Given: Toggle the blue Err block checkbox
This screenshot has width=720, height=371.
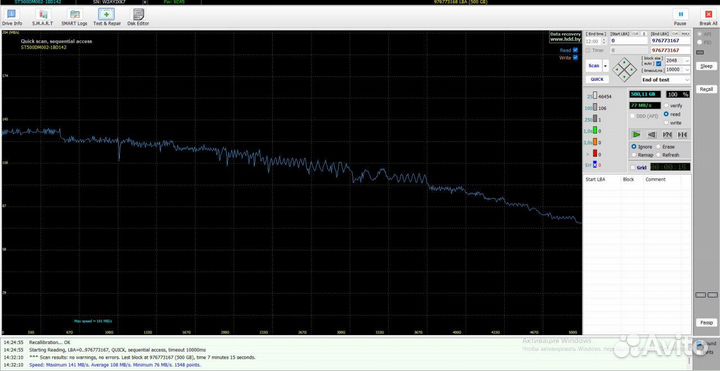Looking at the screenshot, I should point(595,165).
